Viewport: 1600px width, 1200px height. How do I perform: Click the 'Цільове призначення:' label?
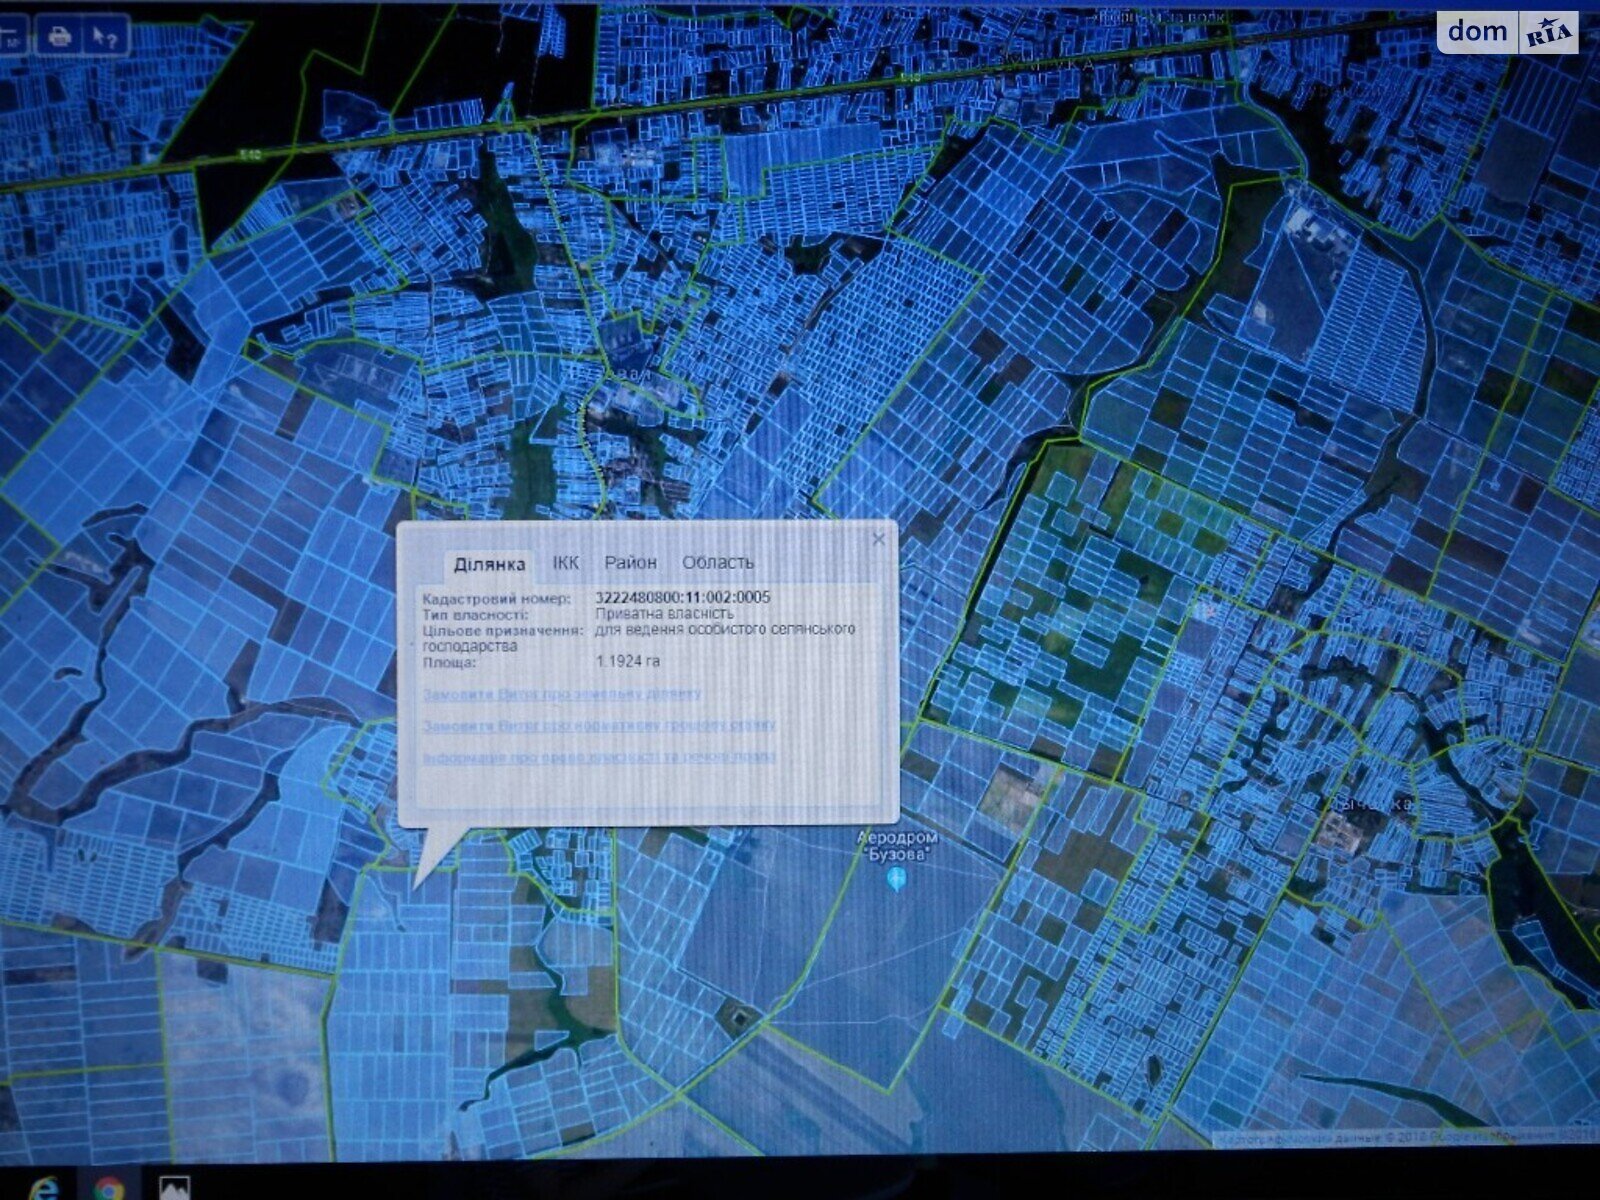(x=502, y=630)
